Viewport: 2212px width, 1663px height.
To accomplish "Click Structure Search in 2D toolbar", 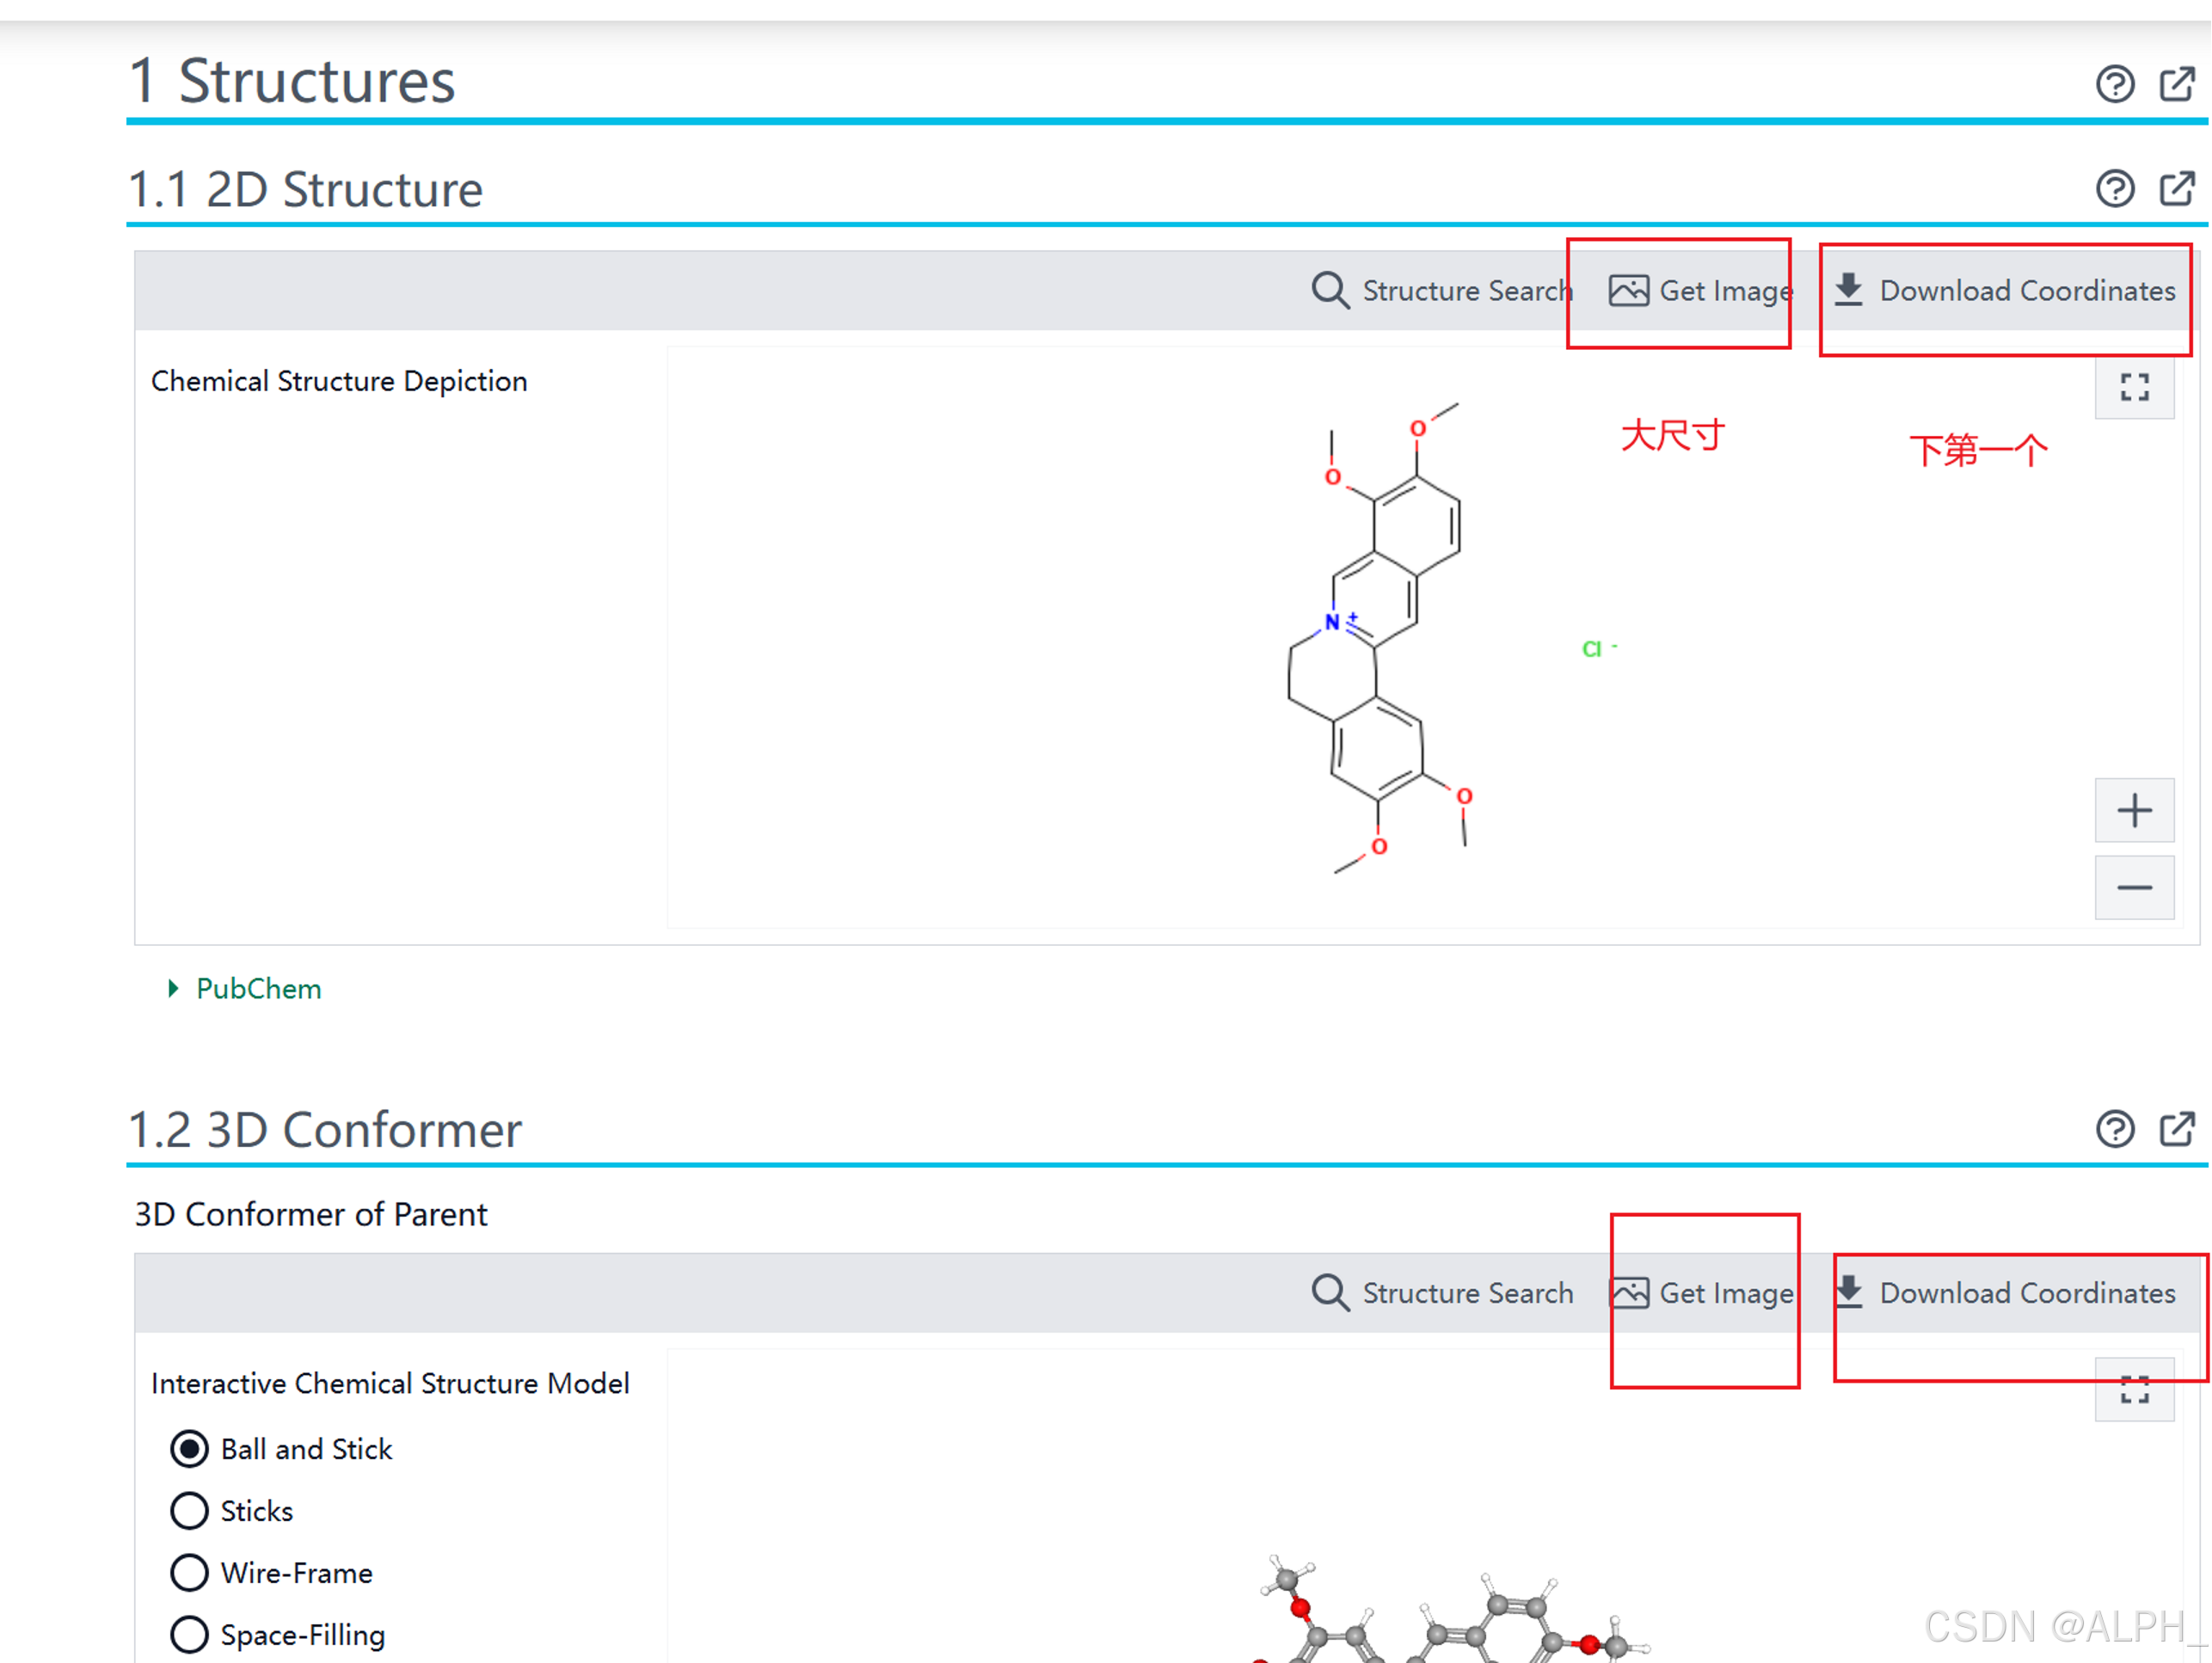I will click(1442, 291).
